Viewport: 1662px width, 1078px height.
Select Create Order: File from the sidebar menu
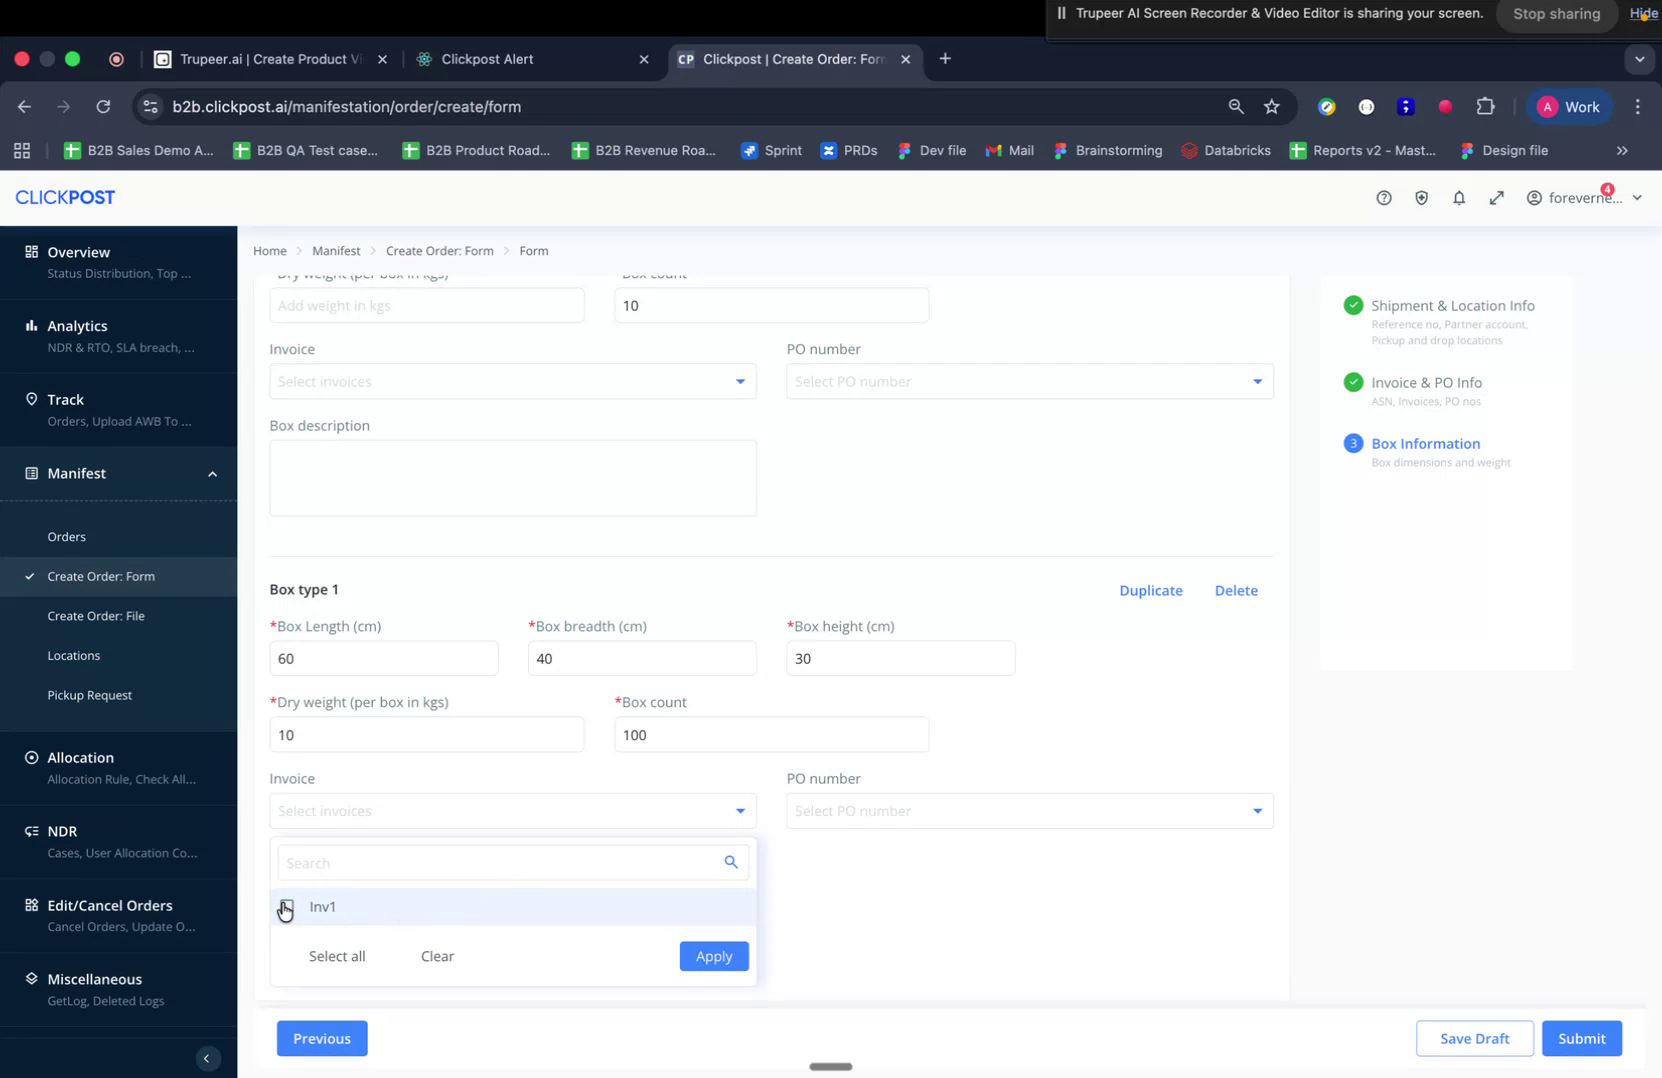[x=96, y=615]
